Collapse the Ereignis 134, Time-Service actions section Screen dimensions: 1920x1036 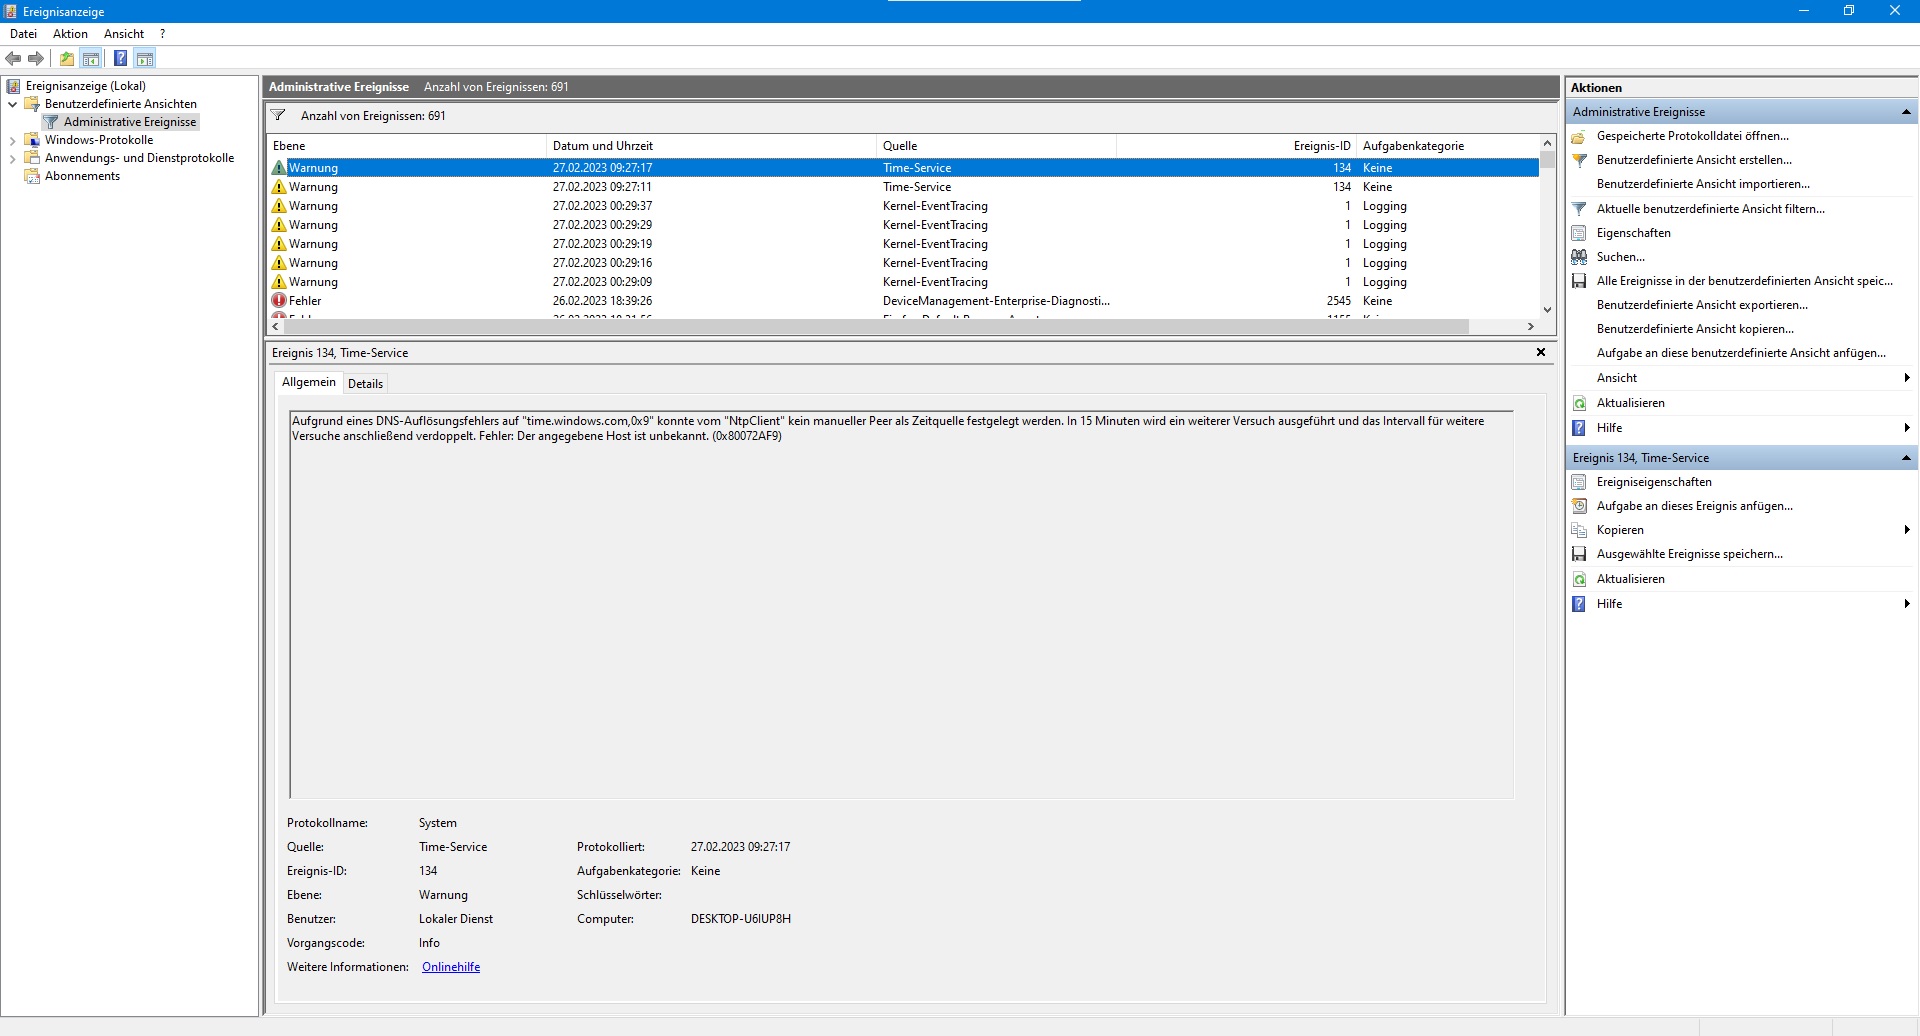[1906, 458]
